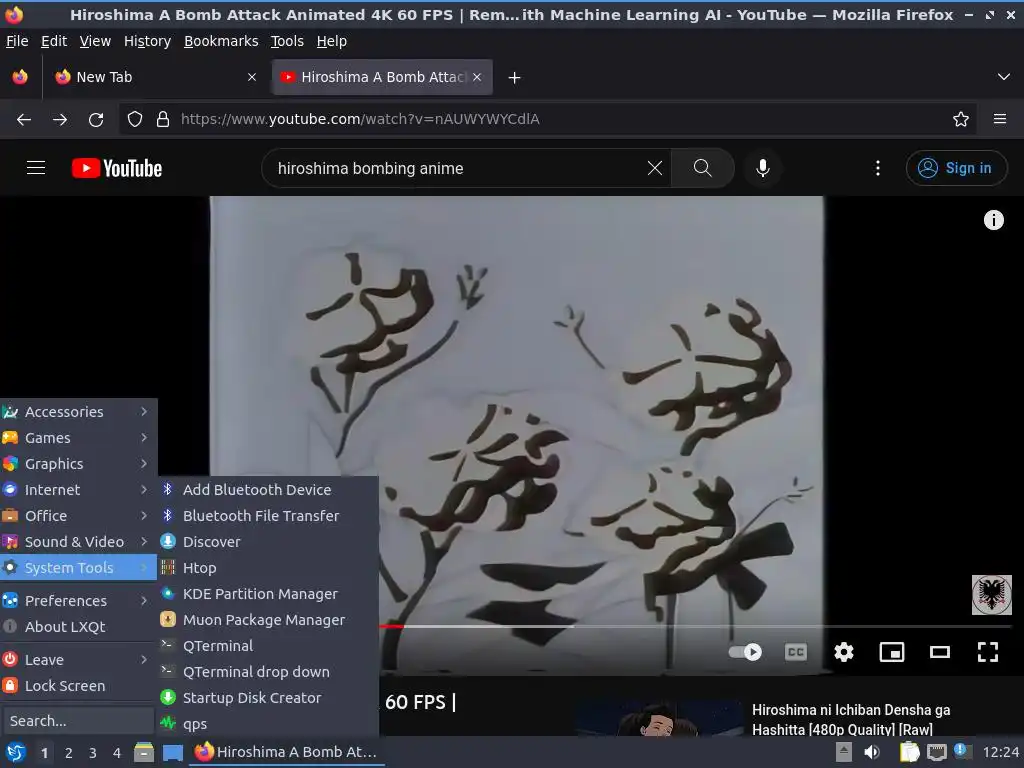Go back in Firefox

tap(24, 120)
